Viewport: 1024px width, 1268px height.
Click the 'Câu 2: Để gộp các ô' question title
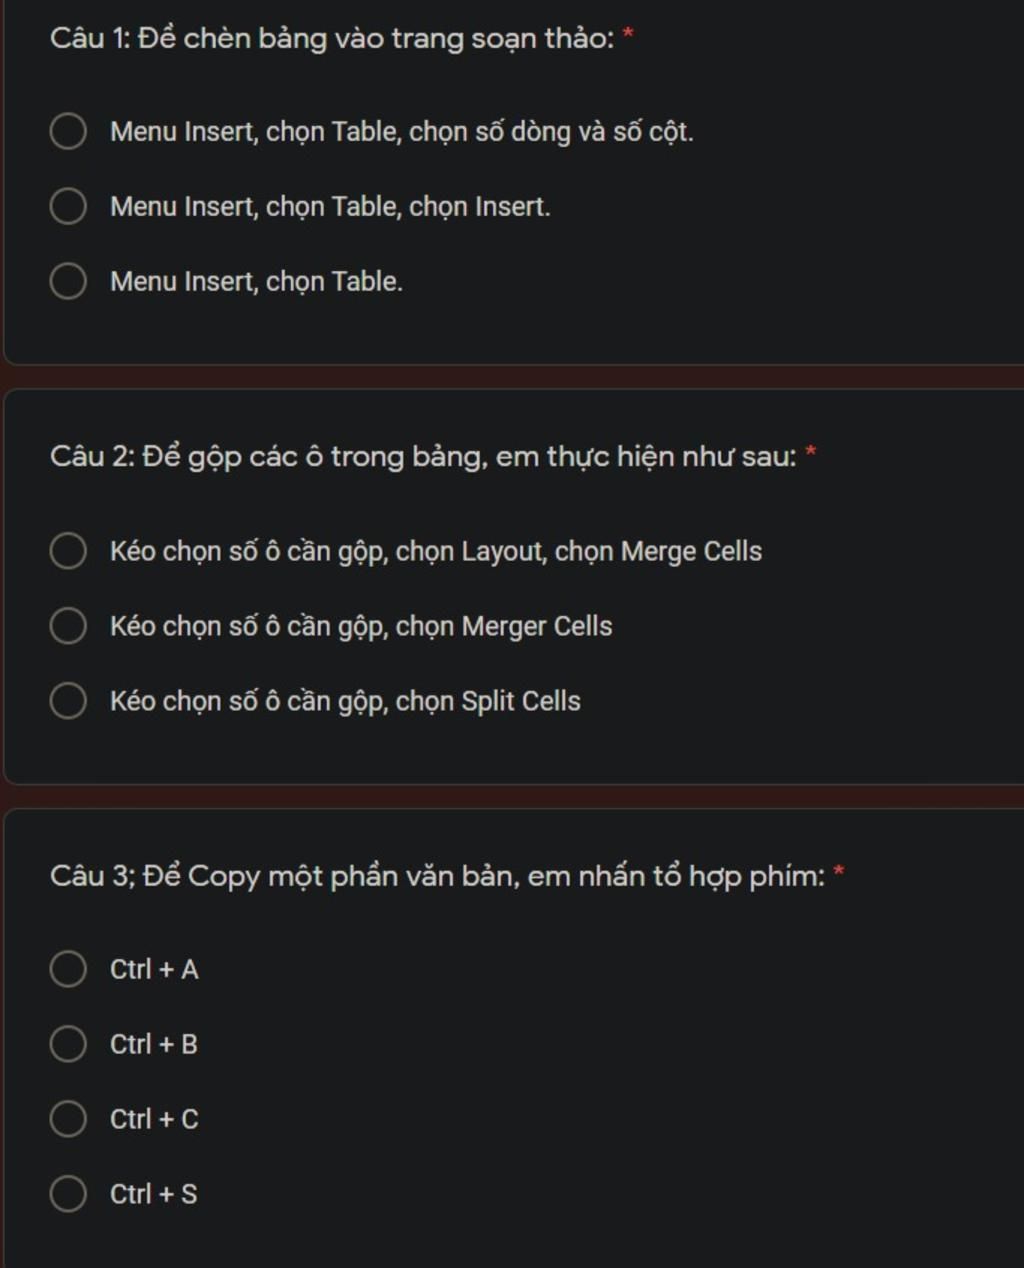coord(422,457)
